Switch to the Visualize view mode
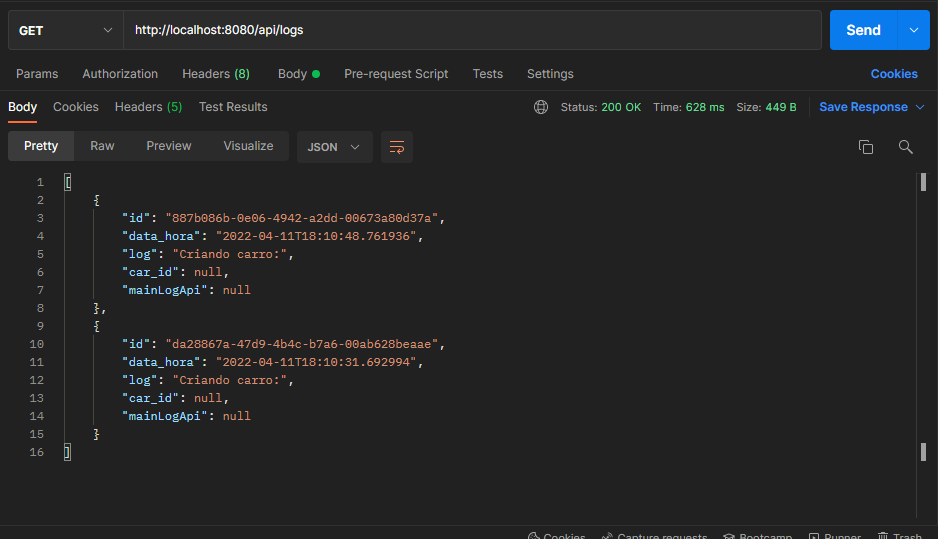The image size is (938, 539). click(248, 146)
